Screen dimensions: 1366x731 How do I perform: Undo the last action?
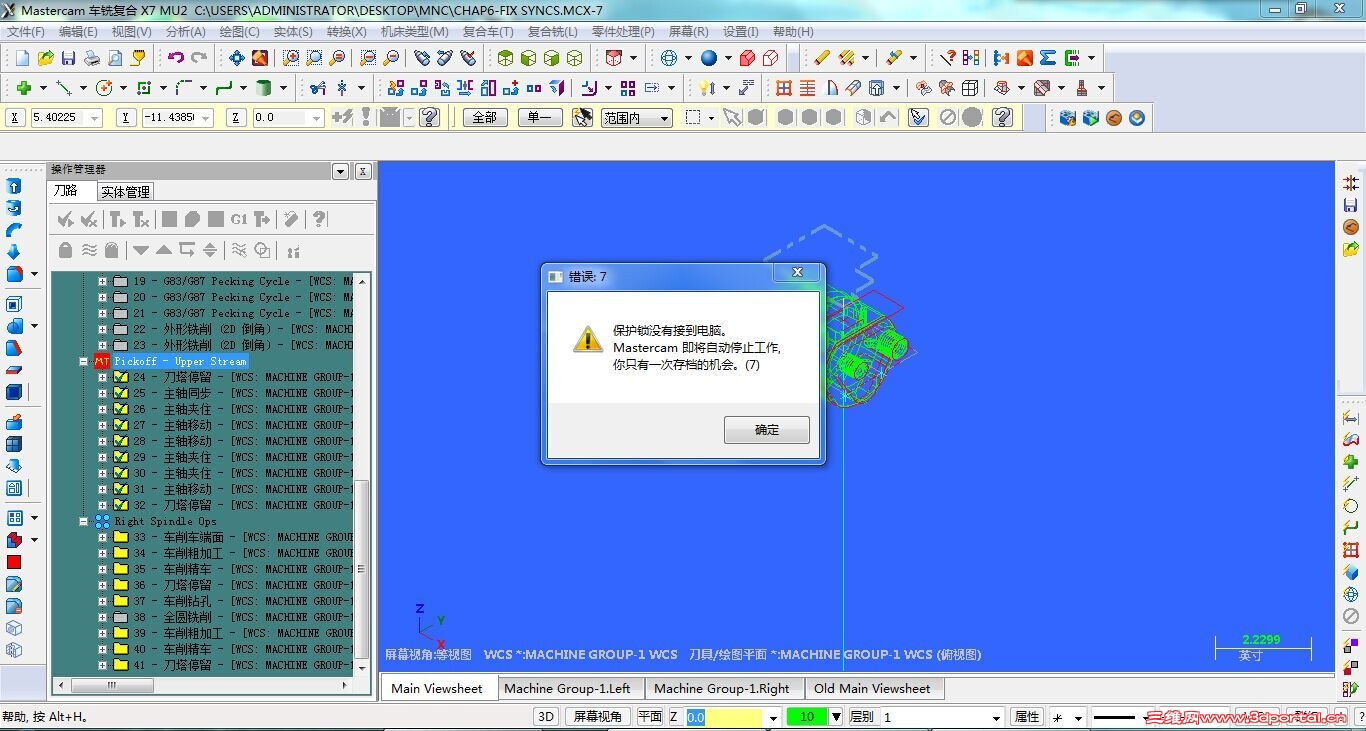(x=176, y=58)
